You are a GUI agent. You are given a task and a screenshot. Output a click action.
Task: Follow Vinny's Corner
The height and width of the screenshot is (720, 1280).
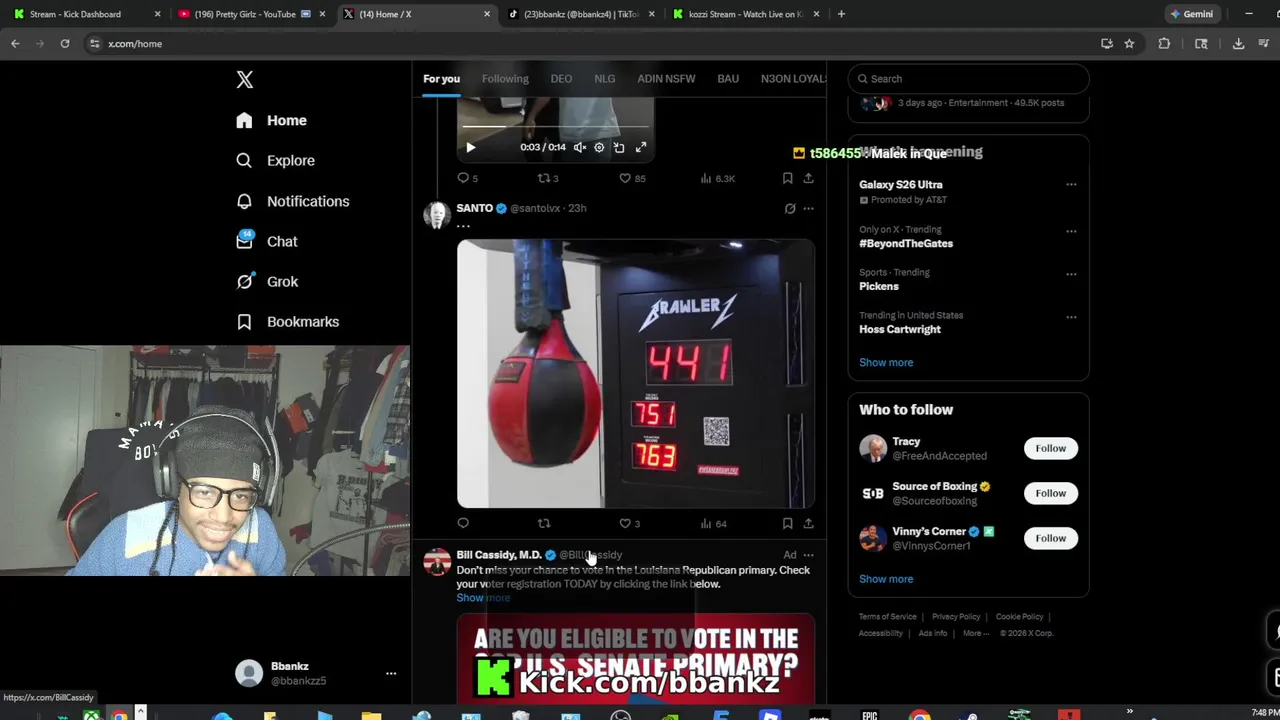1051,538
